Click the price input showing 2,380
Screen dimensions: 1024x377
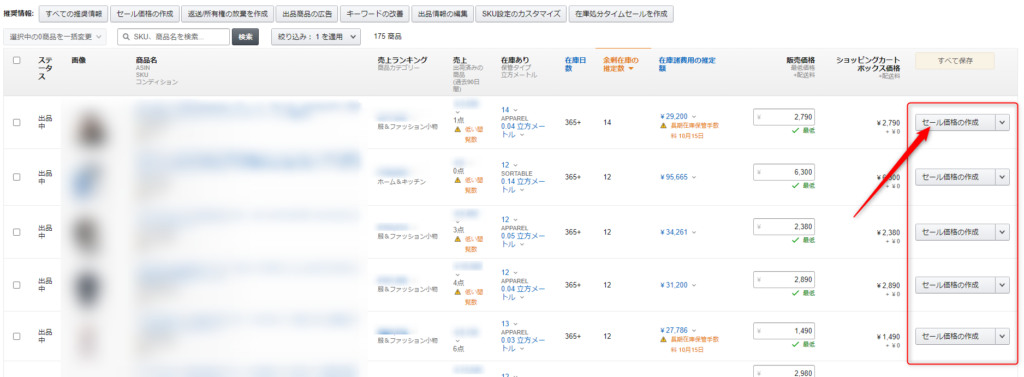tap(784, 226)
